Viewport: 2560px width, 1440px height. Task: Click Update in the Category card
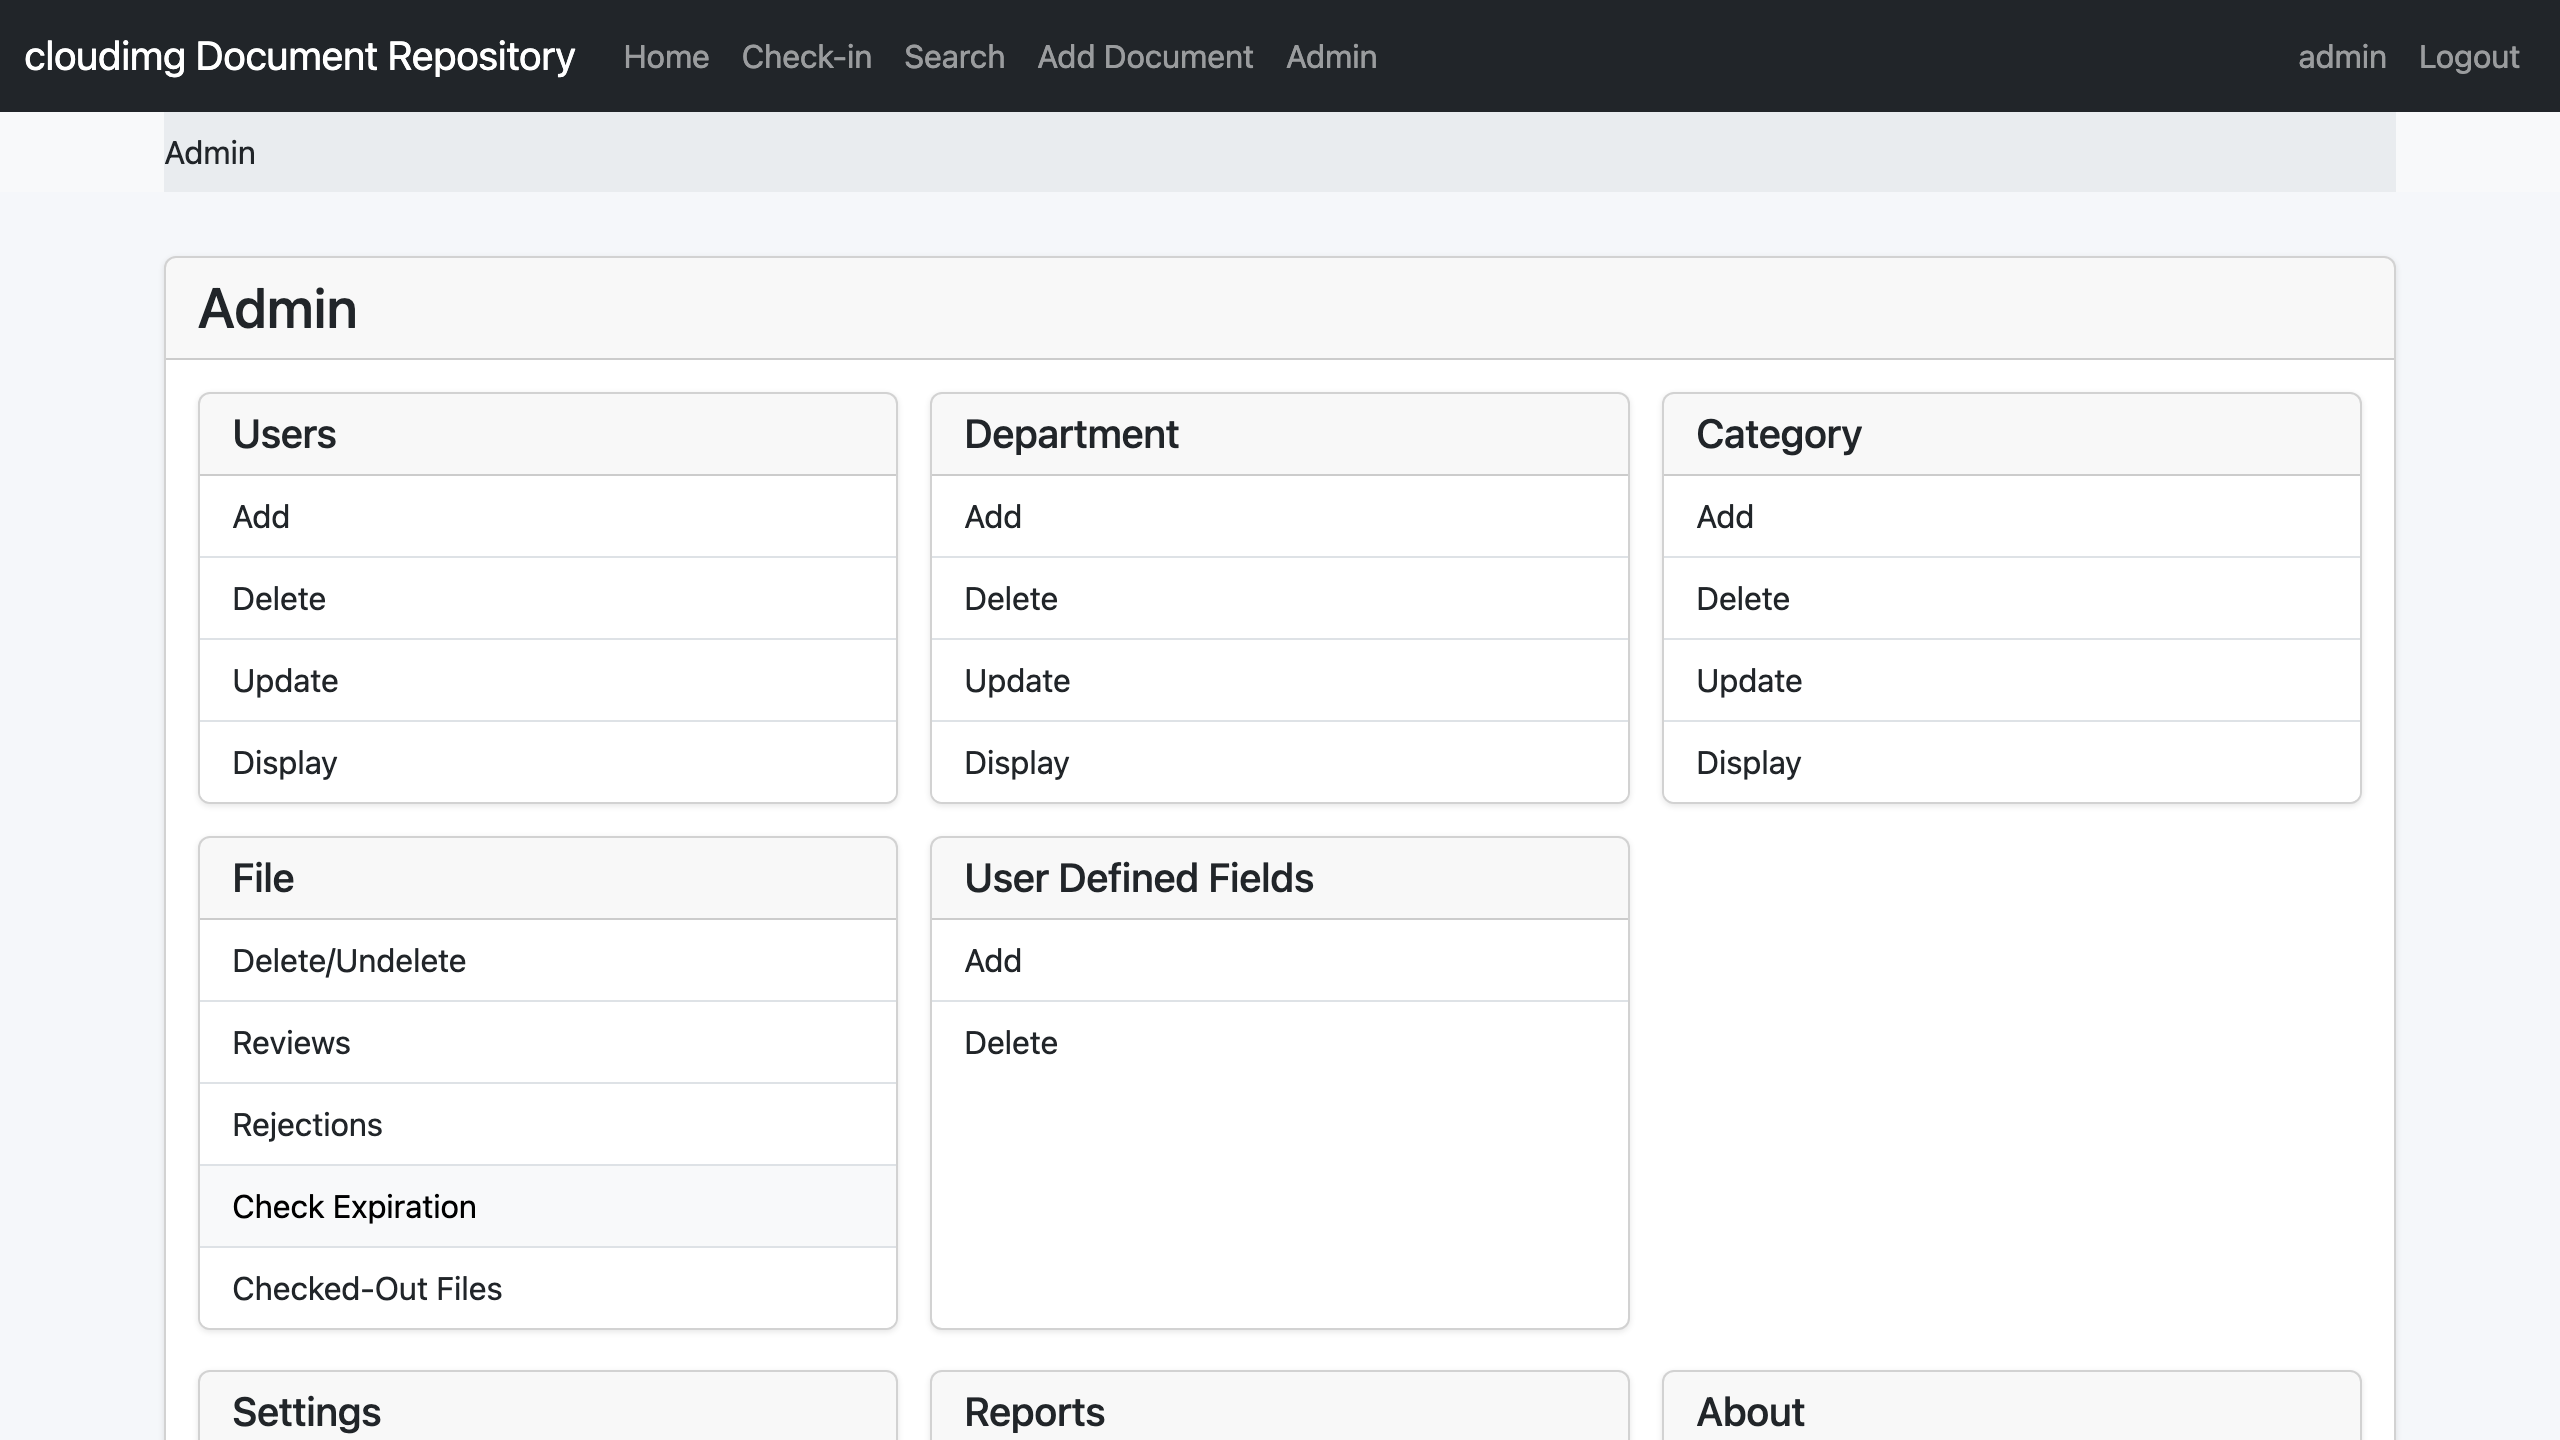pyautogui.click(x=2012, y=681)
